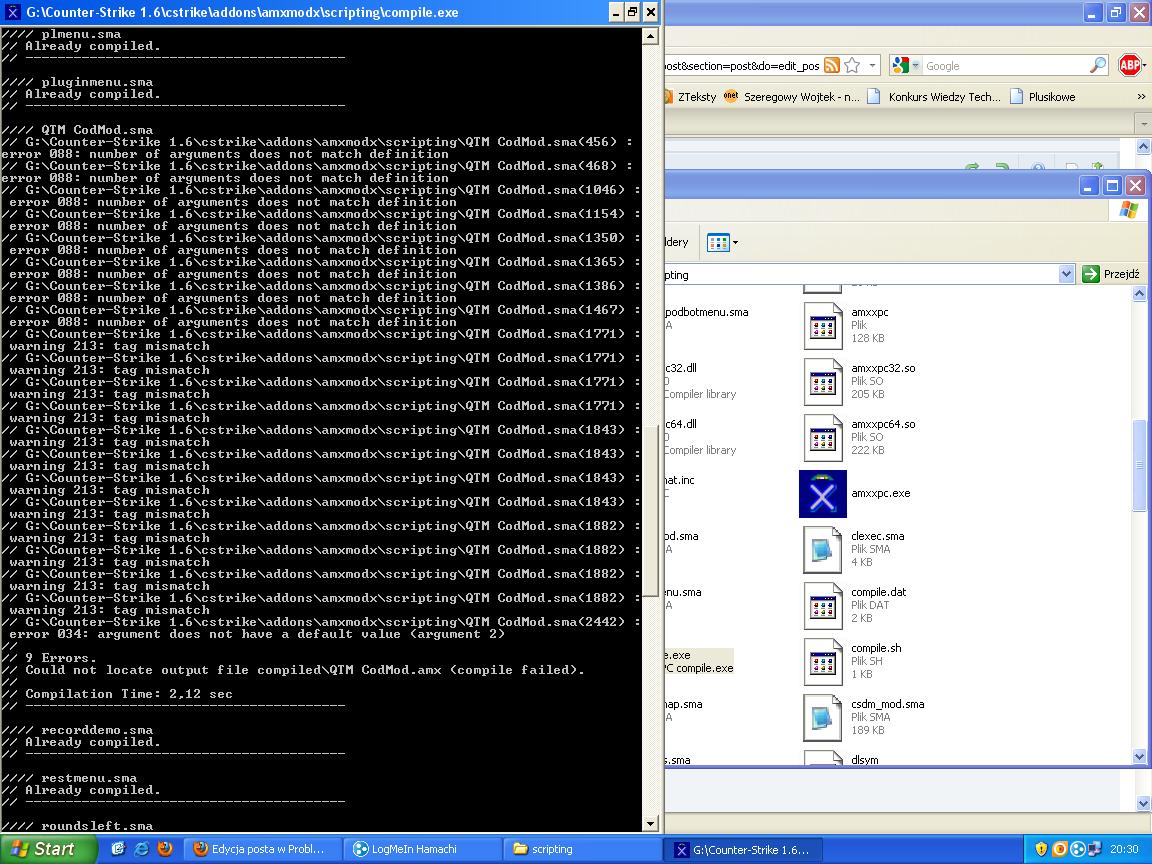Screen dimensions: 1152x864
Task: Open the Windows Start button
Action: click(x=48, y=849)
